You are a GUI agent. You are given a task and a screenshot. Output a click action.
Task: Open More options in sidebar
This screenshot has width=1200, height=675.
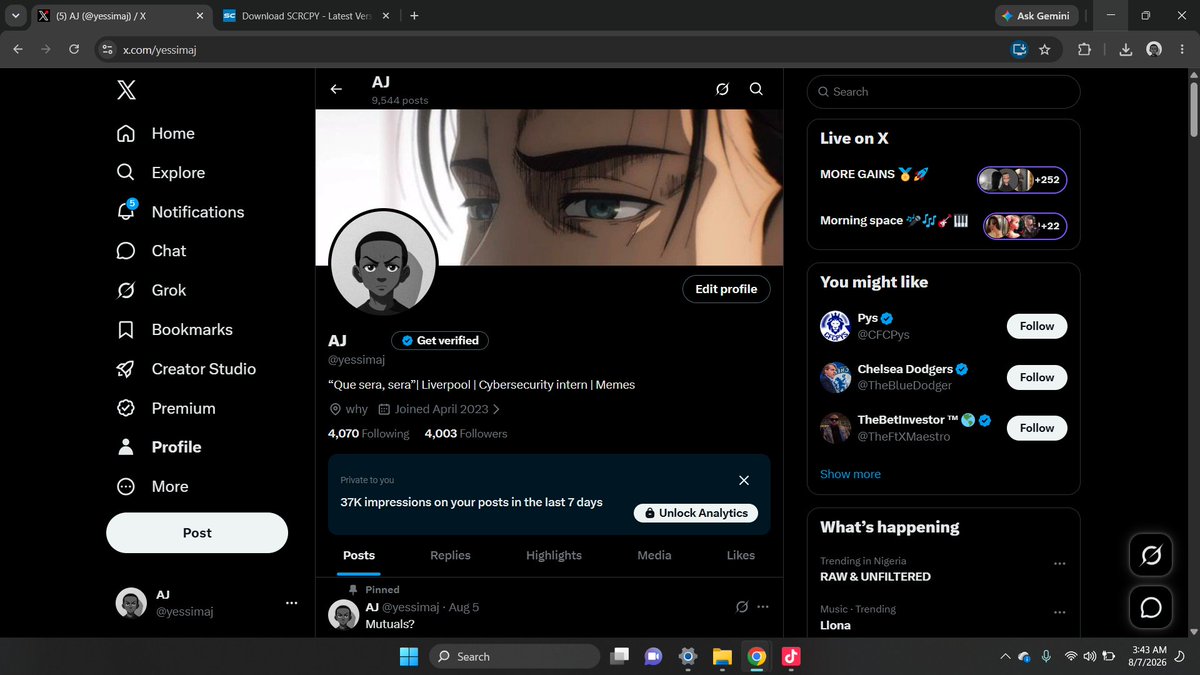click(152, 486)
